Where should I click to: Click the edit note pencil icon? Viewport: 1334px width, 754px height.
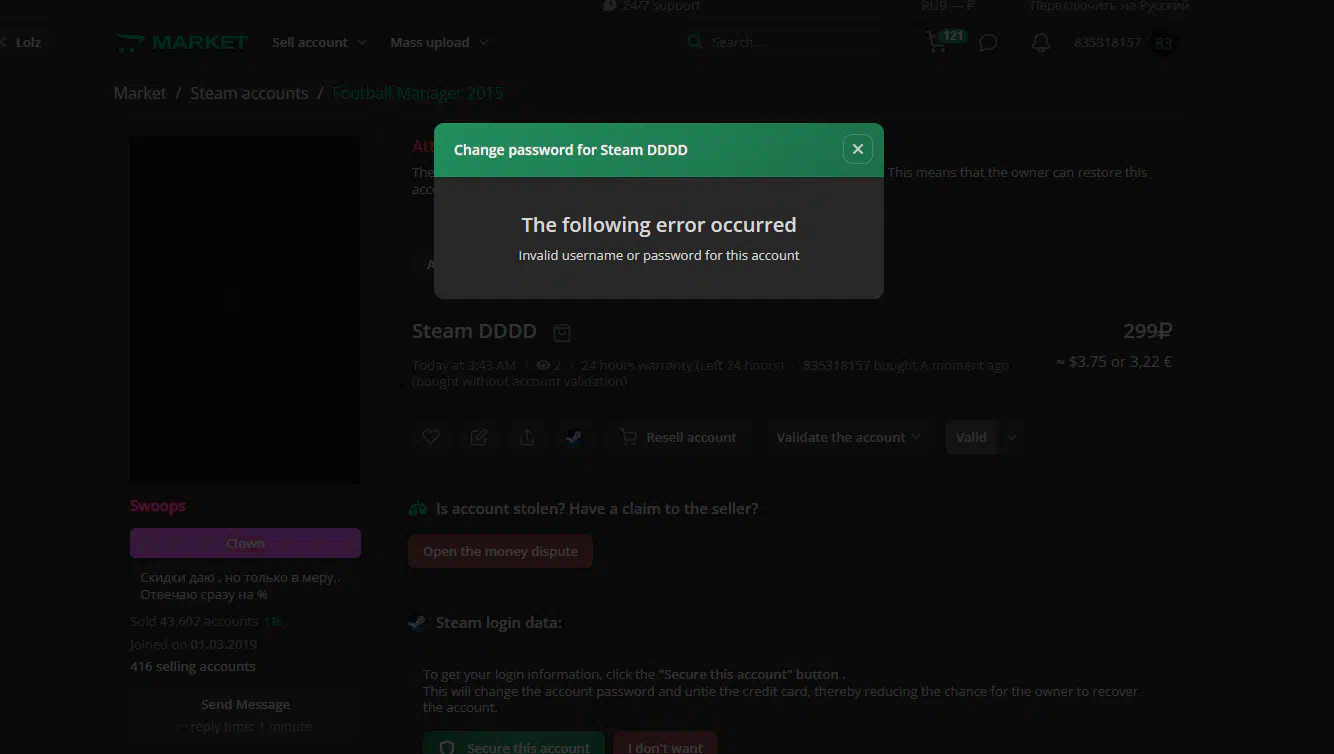pos(479,437)
